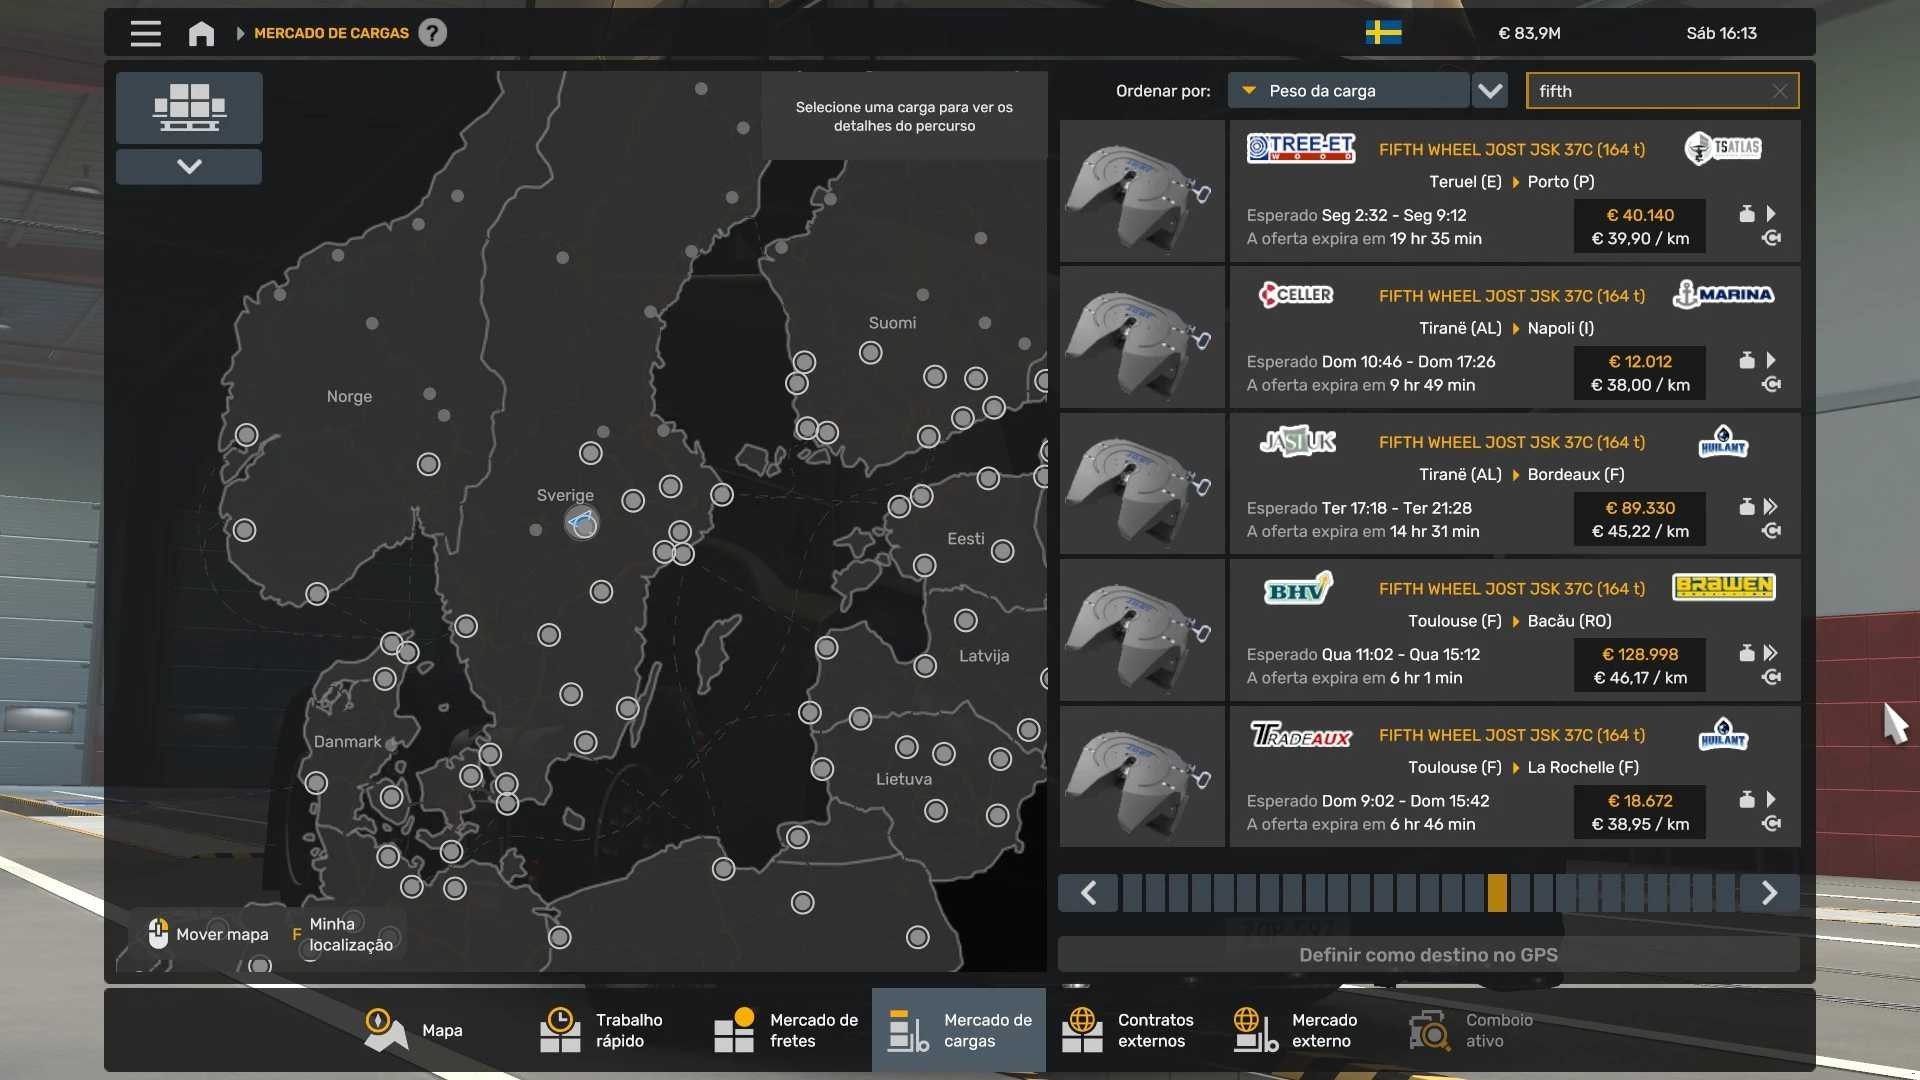Go to the home screen icon
Image resolution: width=1920 pixels, height=1080 pixels.
[201, 33]
